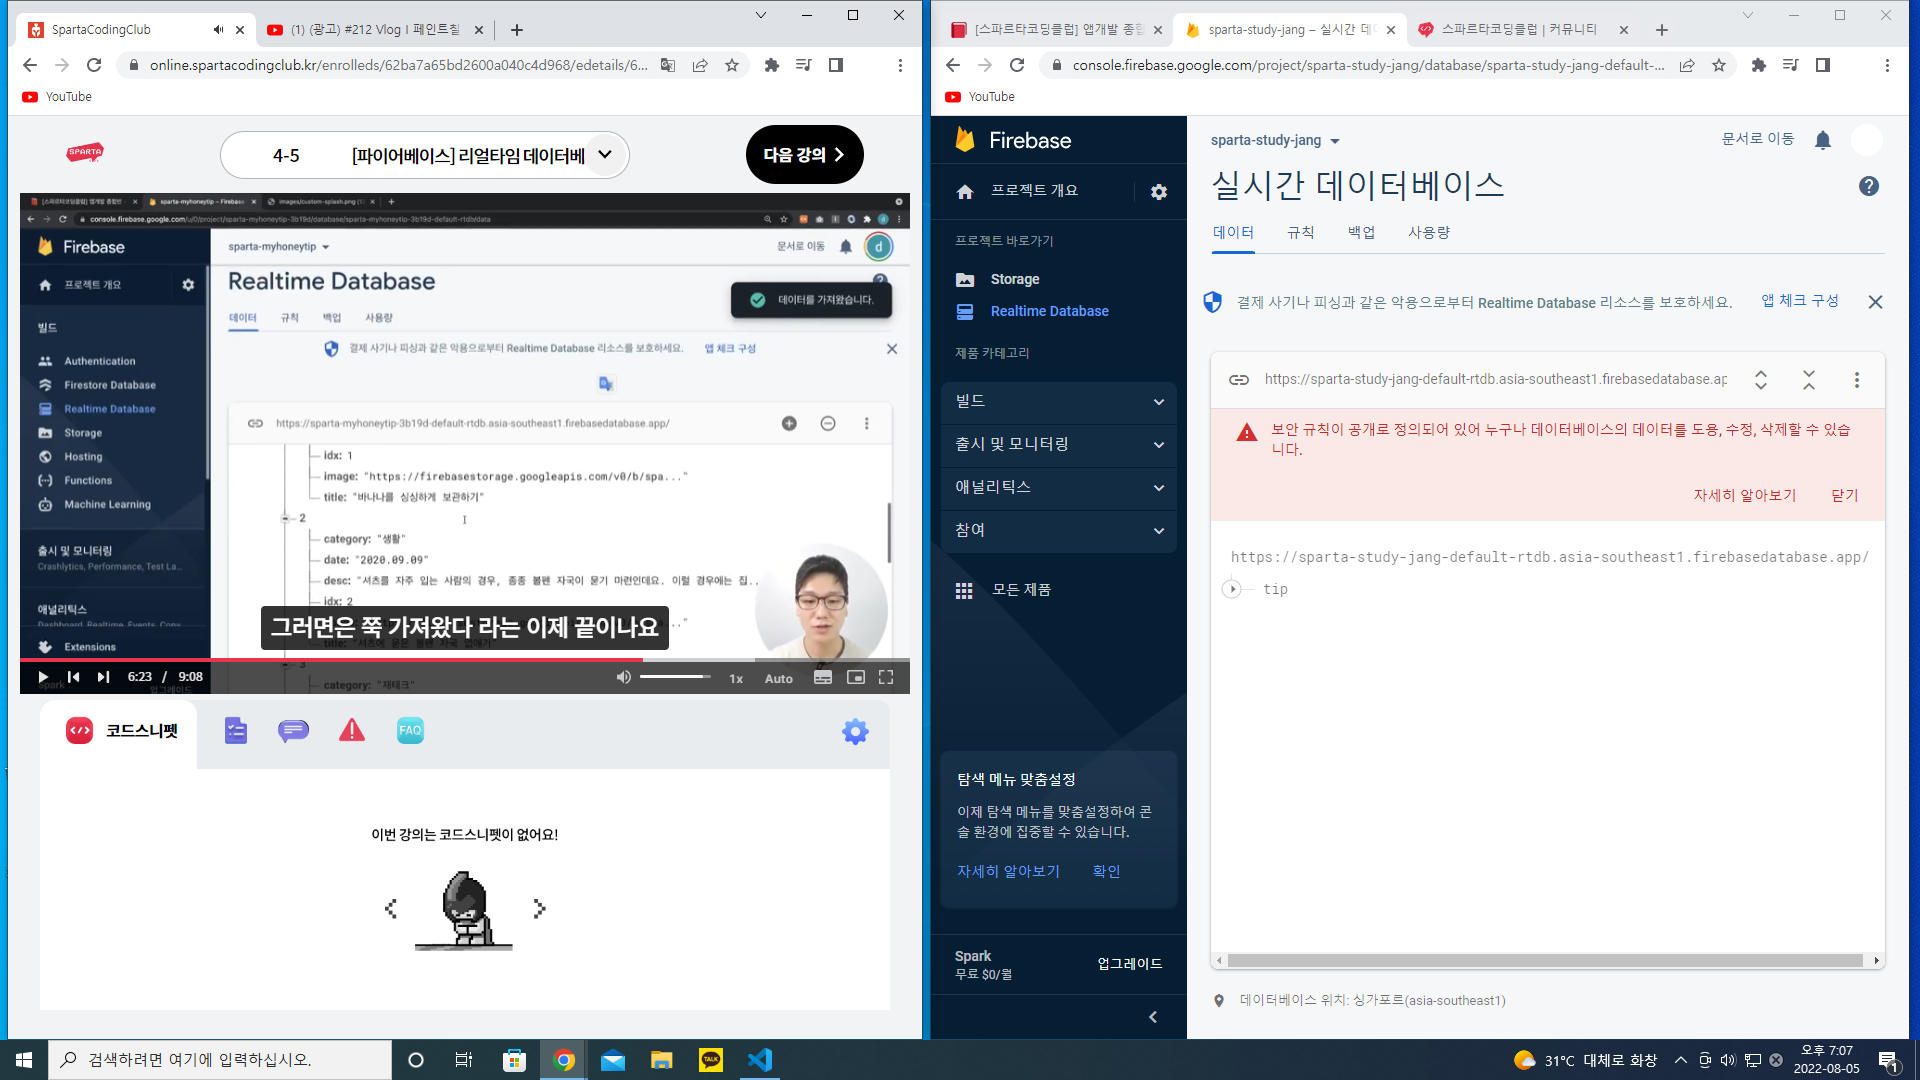Expand the 애널리틱스 category
The height and width of the screenshot is (1080, 1920).
pos(1059,487)
